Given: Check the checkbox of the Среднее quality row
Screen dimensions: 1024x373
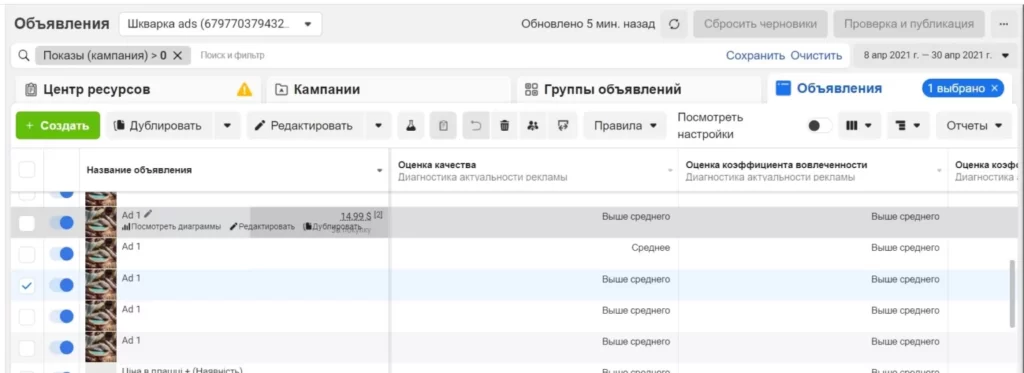Looking at the screenshot, I should (27, 254).
